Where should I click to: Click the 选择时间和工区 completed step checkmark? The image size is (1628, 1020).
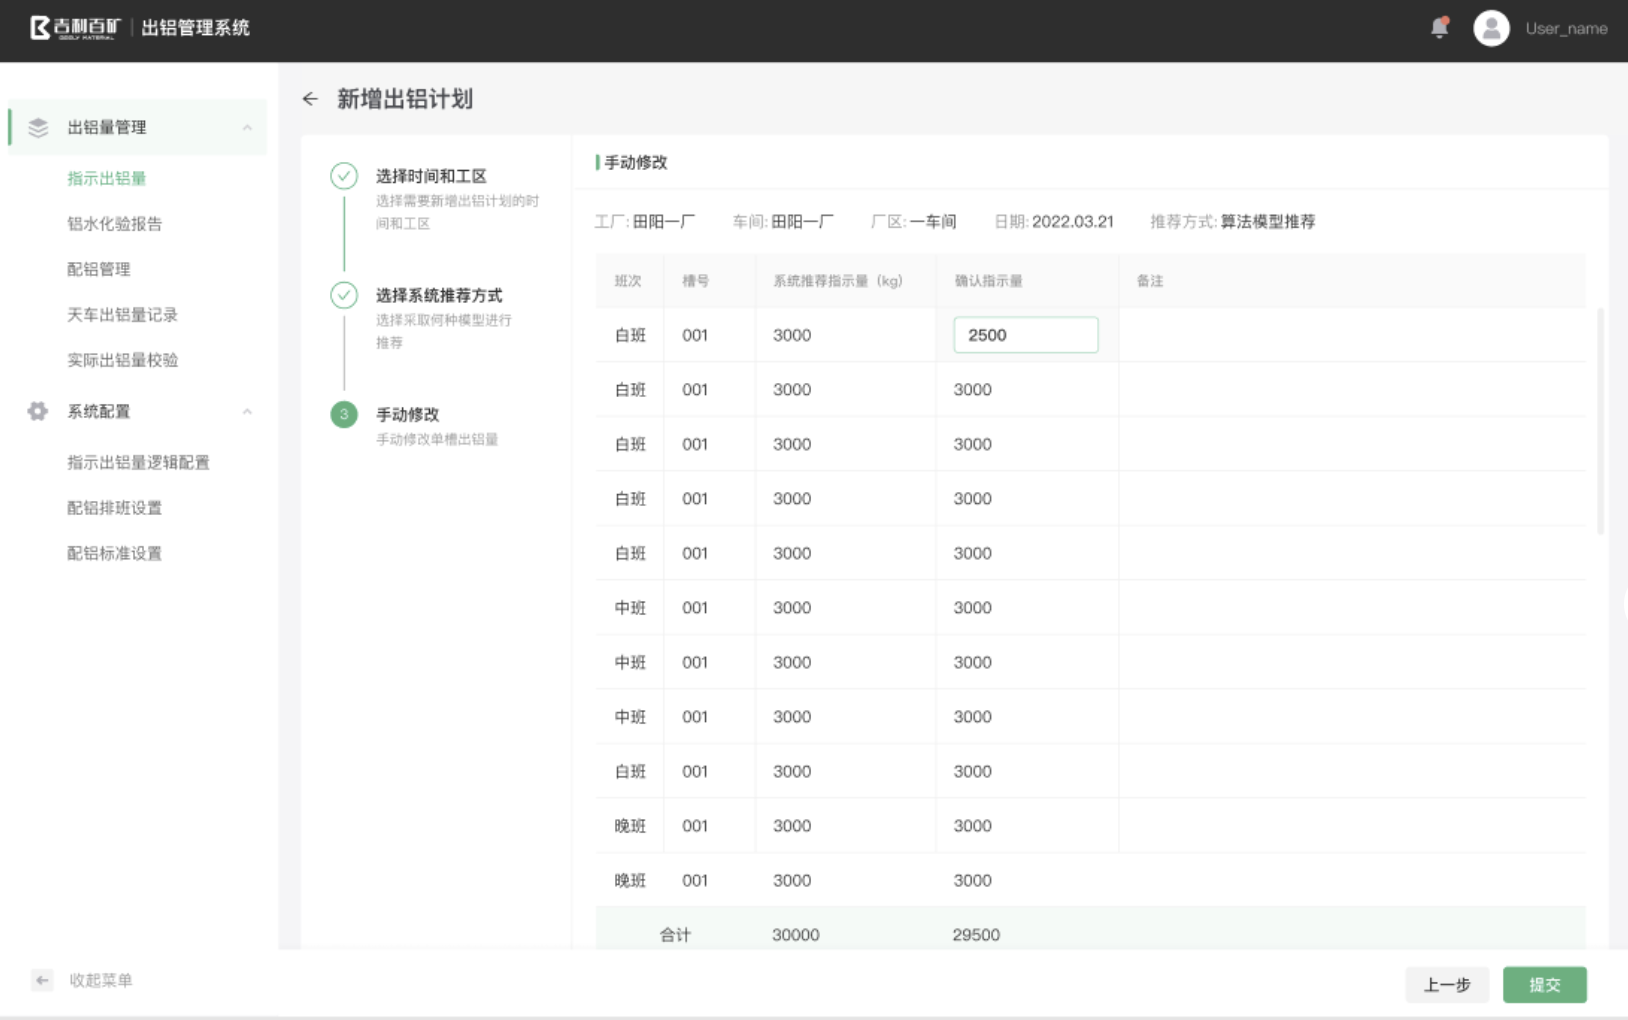coord(344,177)
